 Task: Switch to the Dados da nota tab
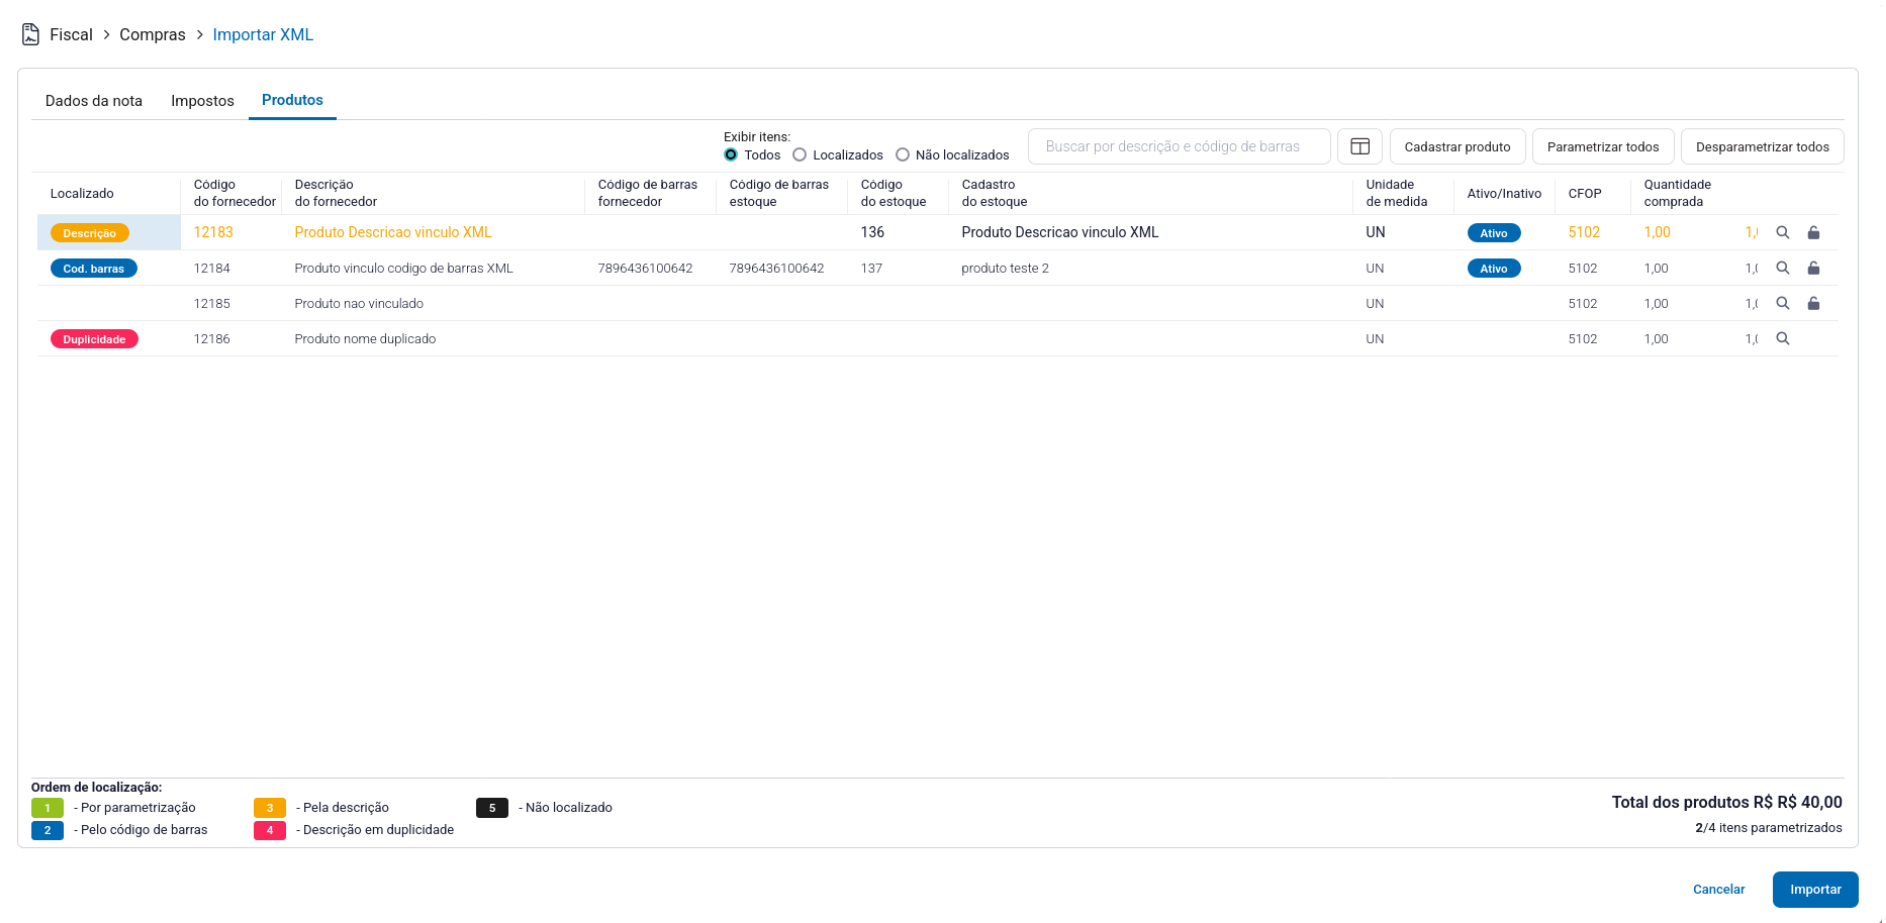[94, 101]
